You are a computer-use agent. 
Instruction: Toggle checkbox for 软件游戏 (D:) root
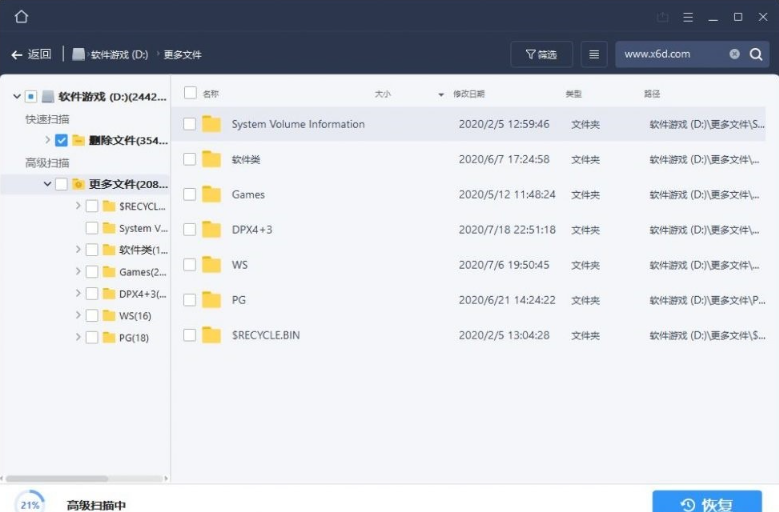[31, 96]
